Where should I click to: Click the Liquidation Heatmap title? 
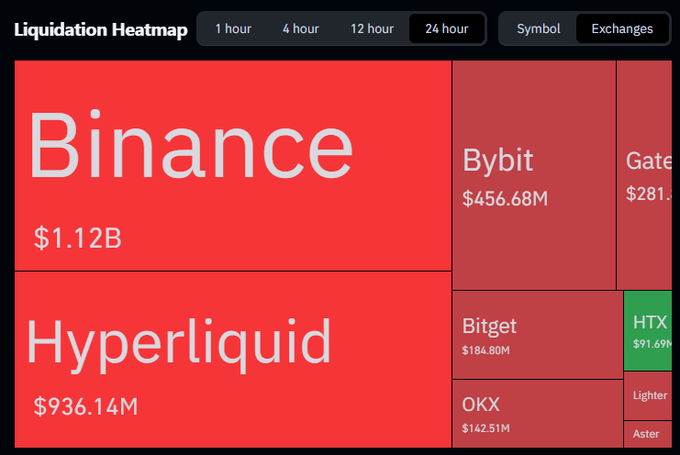pyautogui.click(x=101, y=29)
